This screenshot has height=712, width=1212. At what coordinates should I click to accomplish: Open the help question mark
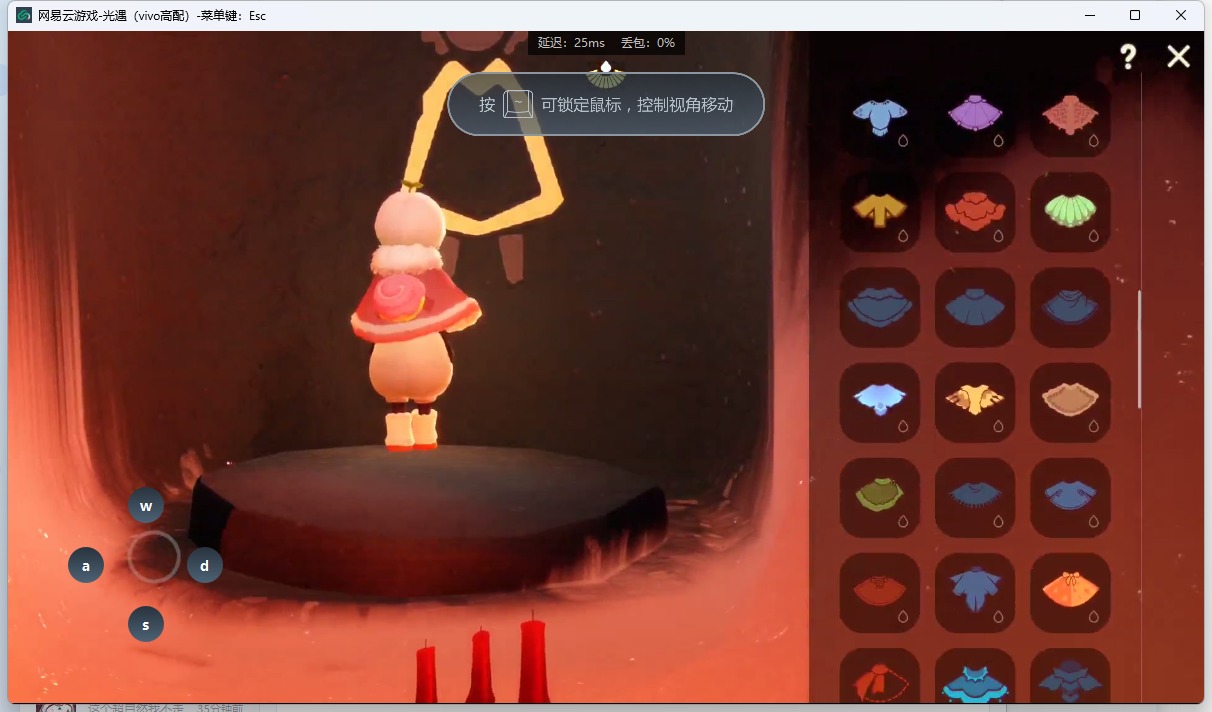click(x=1128, y=57)
